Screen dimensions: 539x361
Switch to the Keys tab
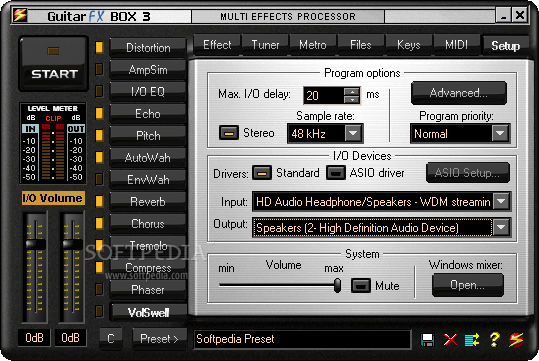point(409,45)
